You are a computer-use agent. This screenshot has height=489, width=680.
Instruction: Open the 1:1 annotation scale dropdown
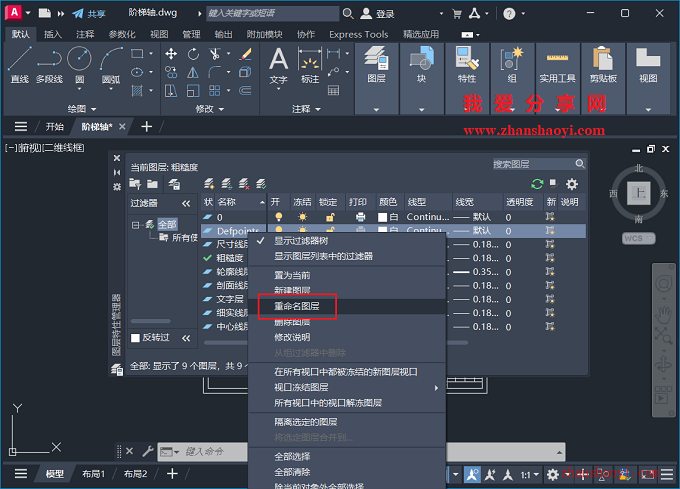530,475
